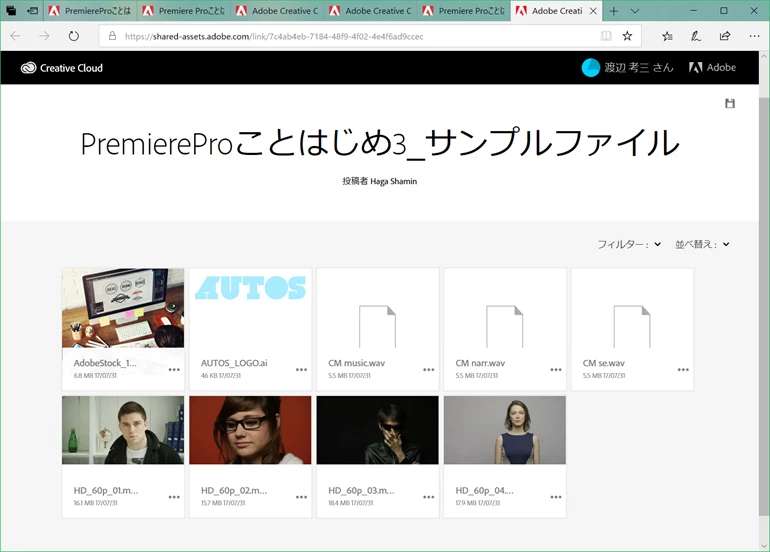Click the CM se.wav file icon

point(632,327)
